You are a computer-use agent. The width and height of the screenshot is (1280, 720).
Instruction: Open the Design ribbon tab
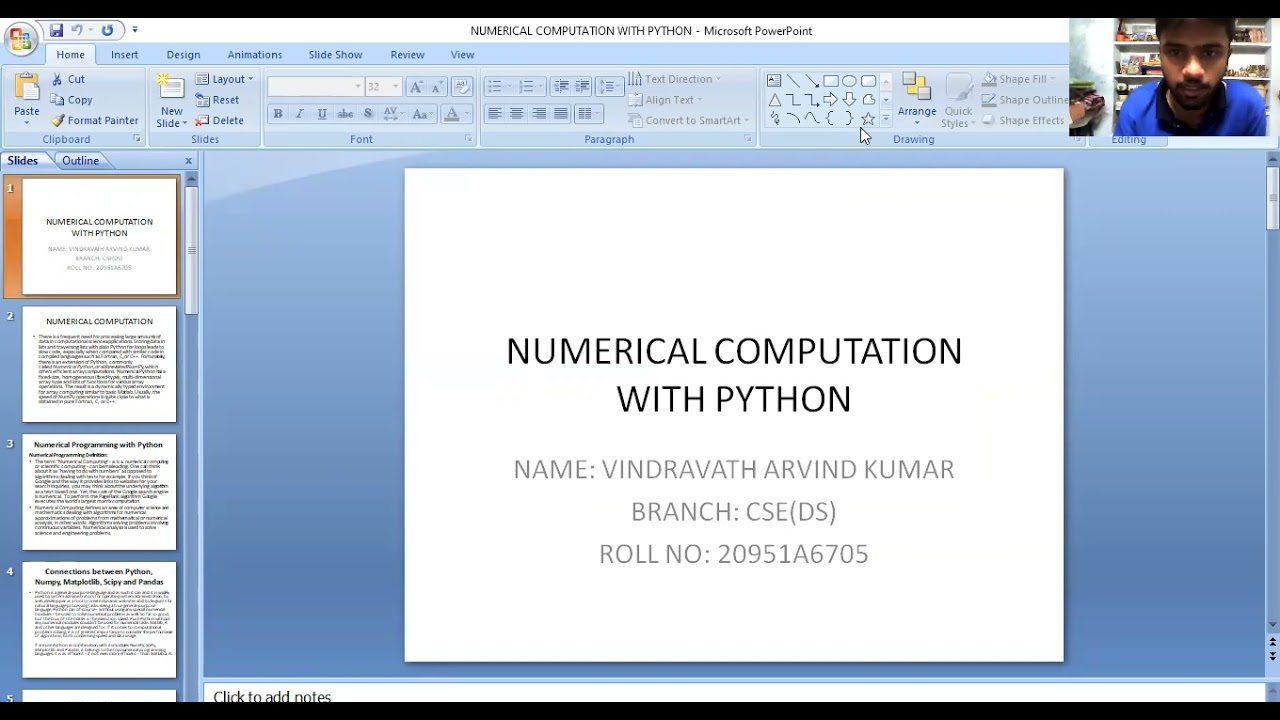183,55
